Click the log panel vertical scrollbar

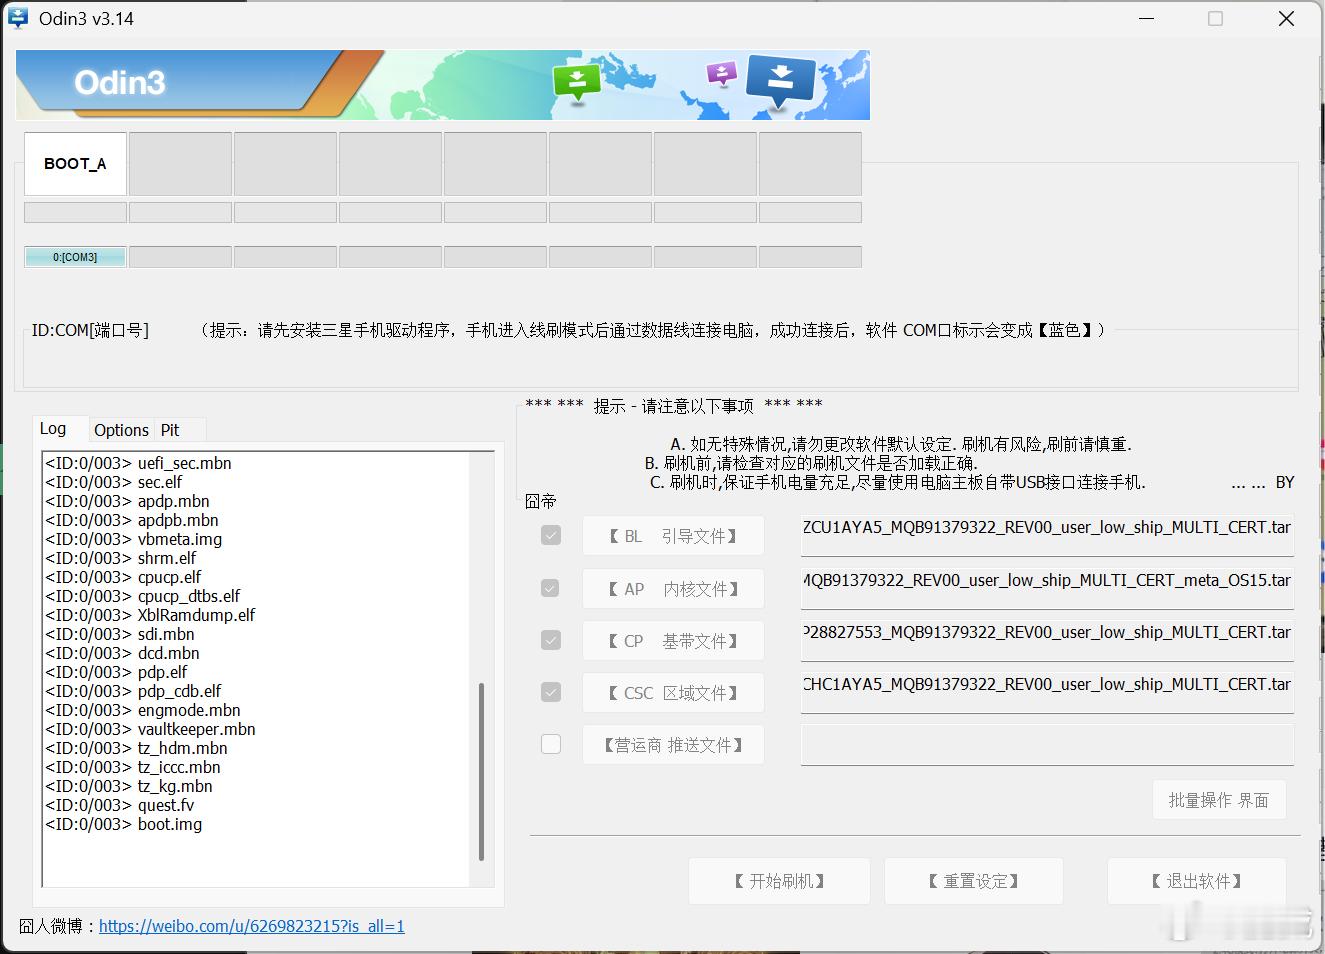pos(481,770)
